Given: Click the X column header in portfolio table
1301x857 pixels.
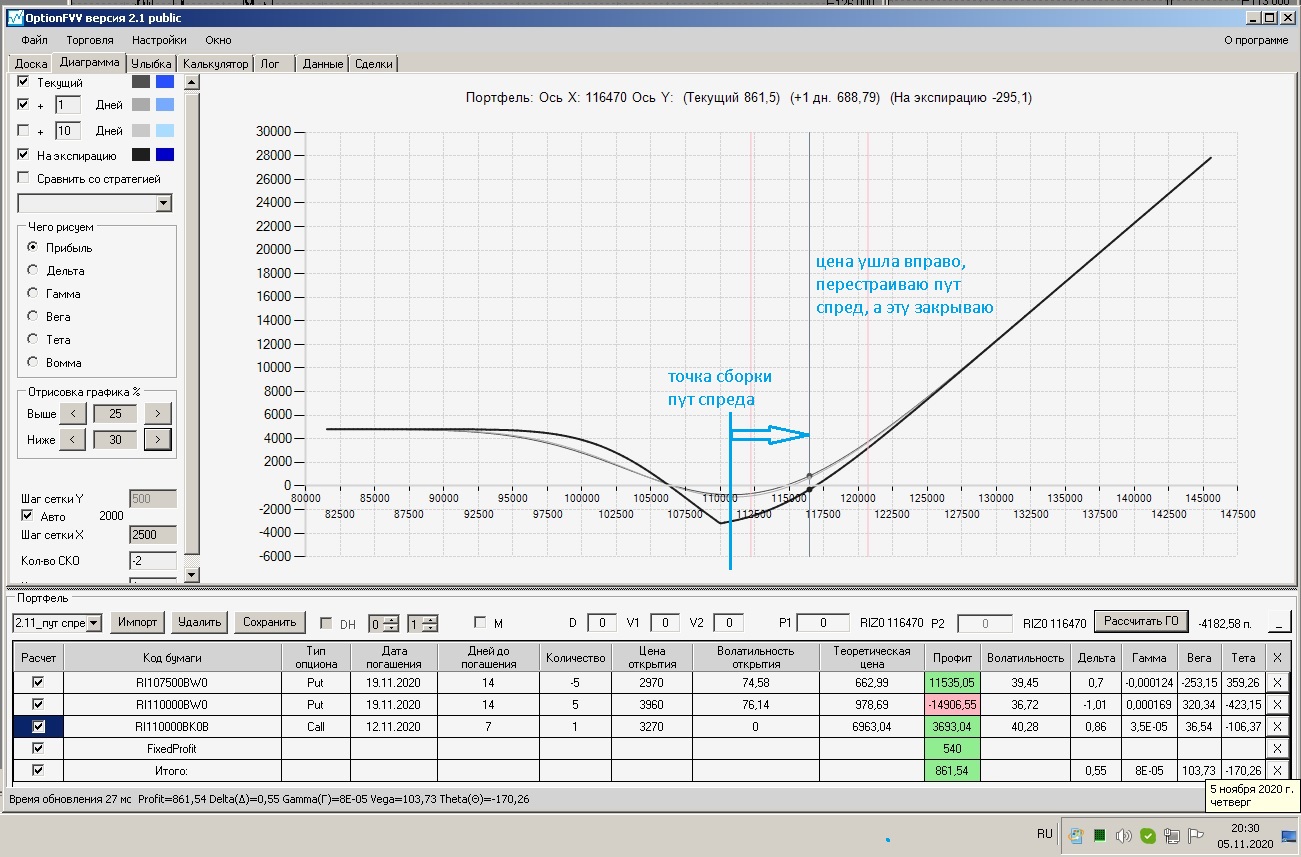Looking at the screenshot, I should coord(1276,657).
